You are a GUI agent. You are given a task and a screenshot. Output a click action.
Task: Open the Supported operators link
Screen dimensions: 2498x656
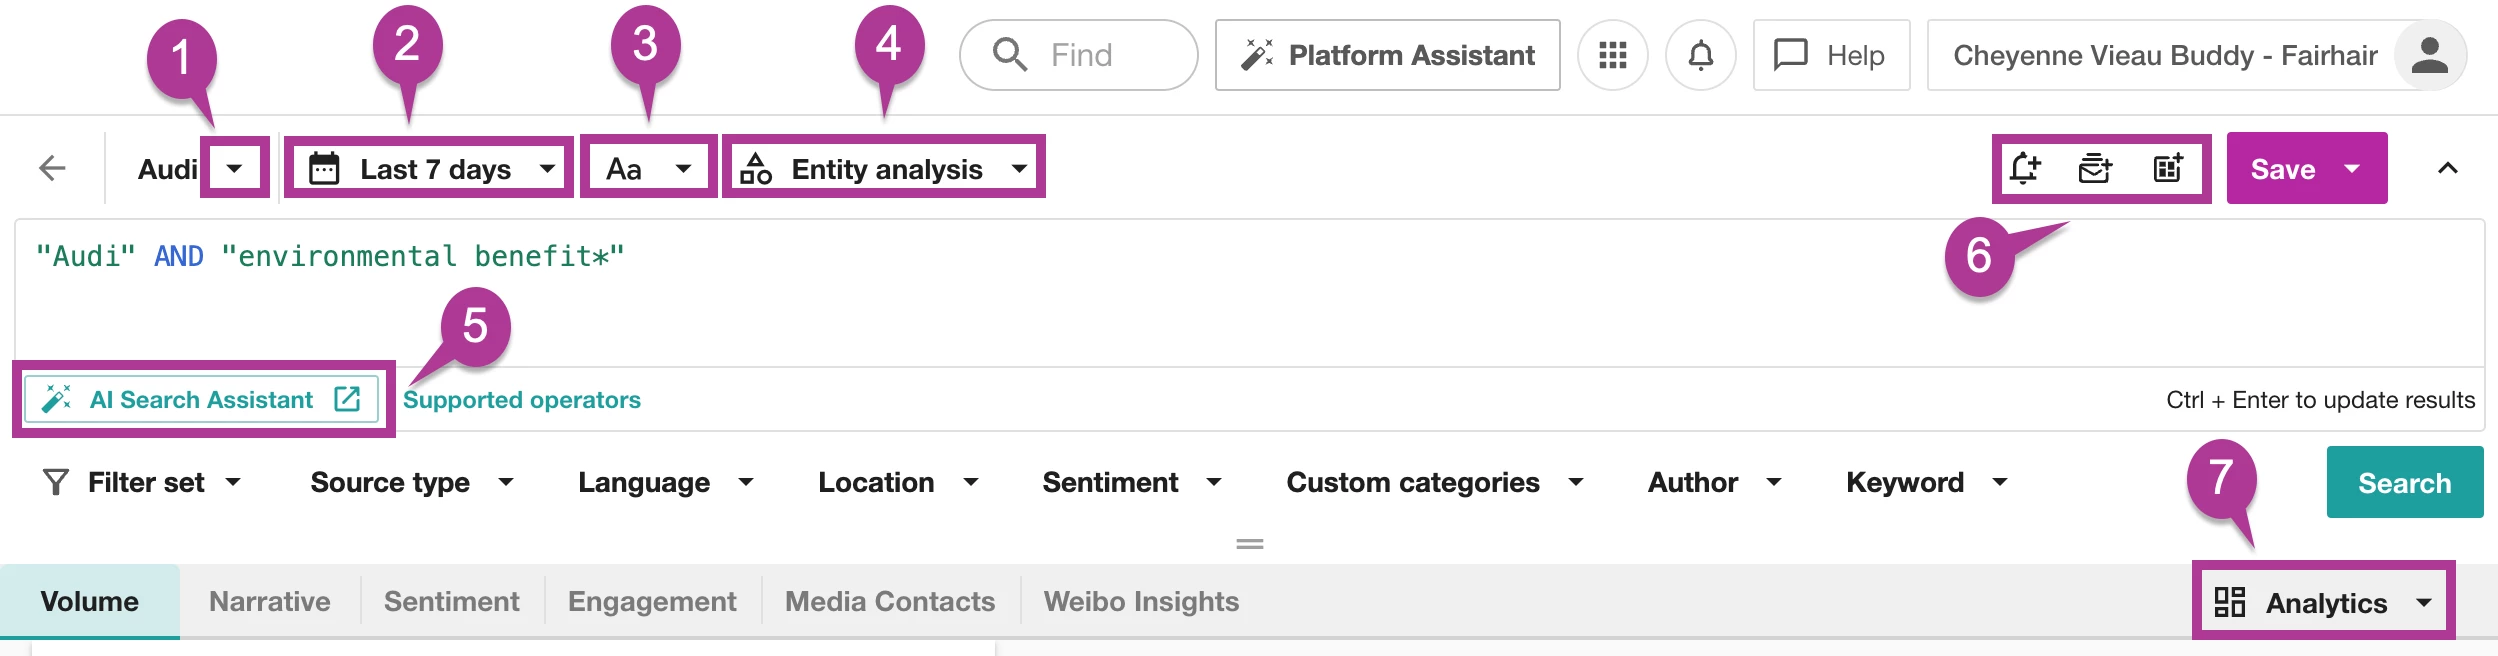tap(521, 400)
